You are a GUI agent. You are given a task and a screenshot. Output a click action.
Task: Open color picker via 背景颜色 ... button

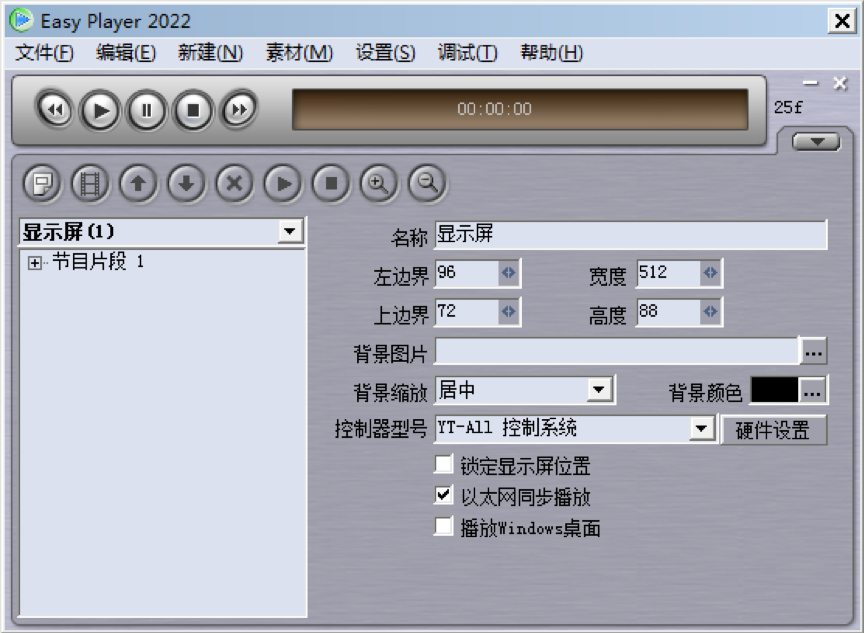coord(812,391)
